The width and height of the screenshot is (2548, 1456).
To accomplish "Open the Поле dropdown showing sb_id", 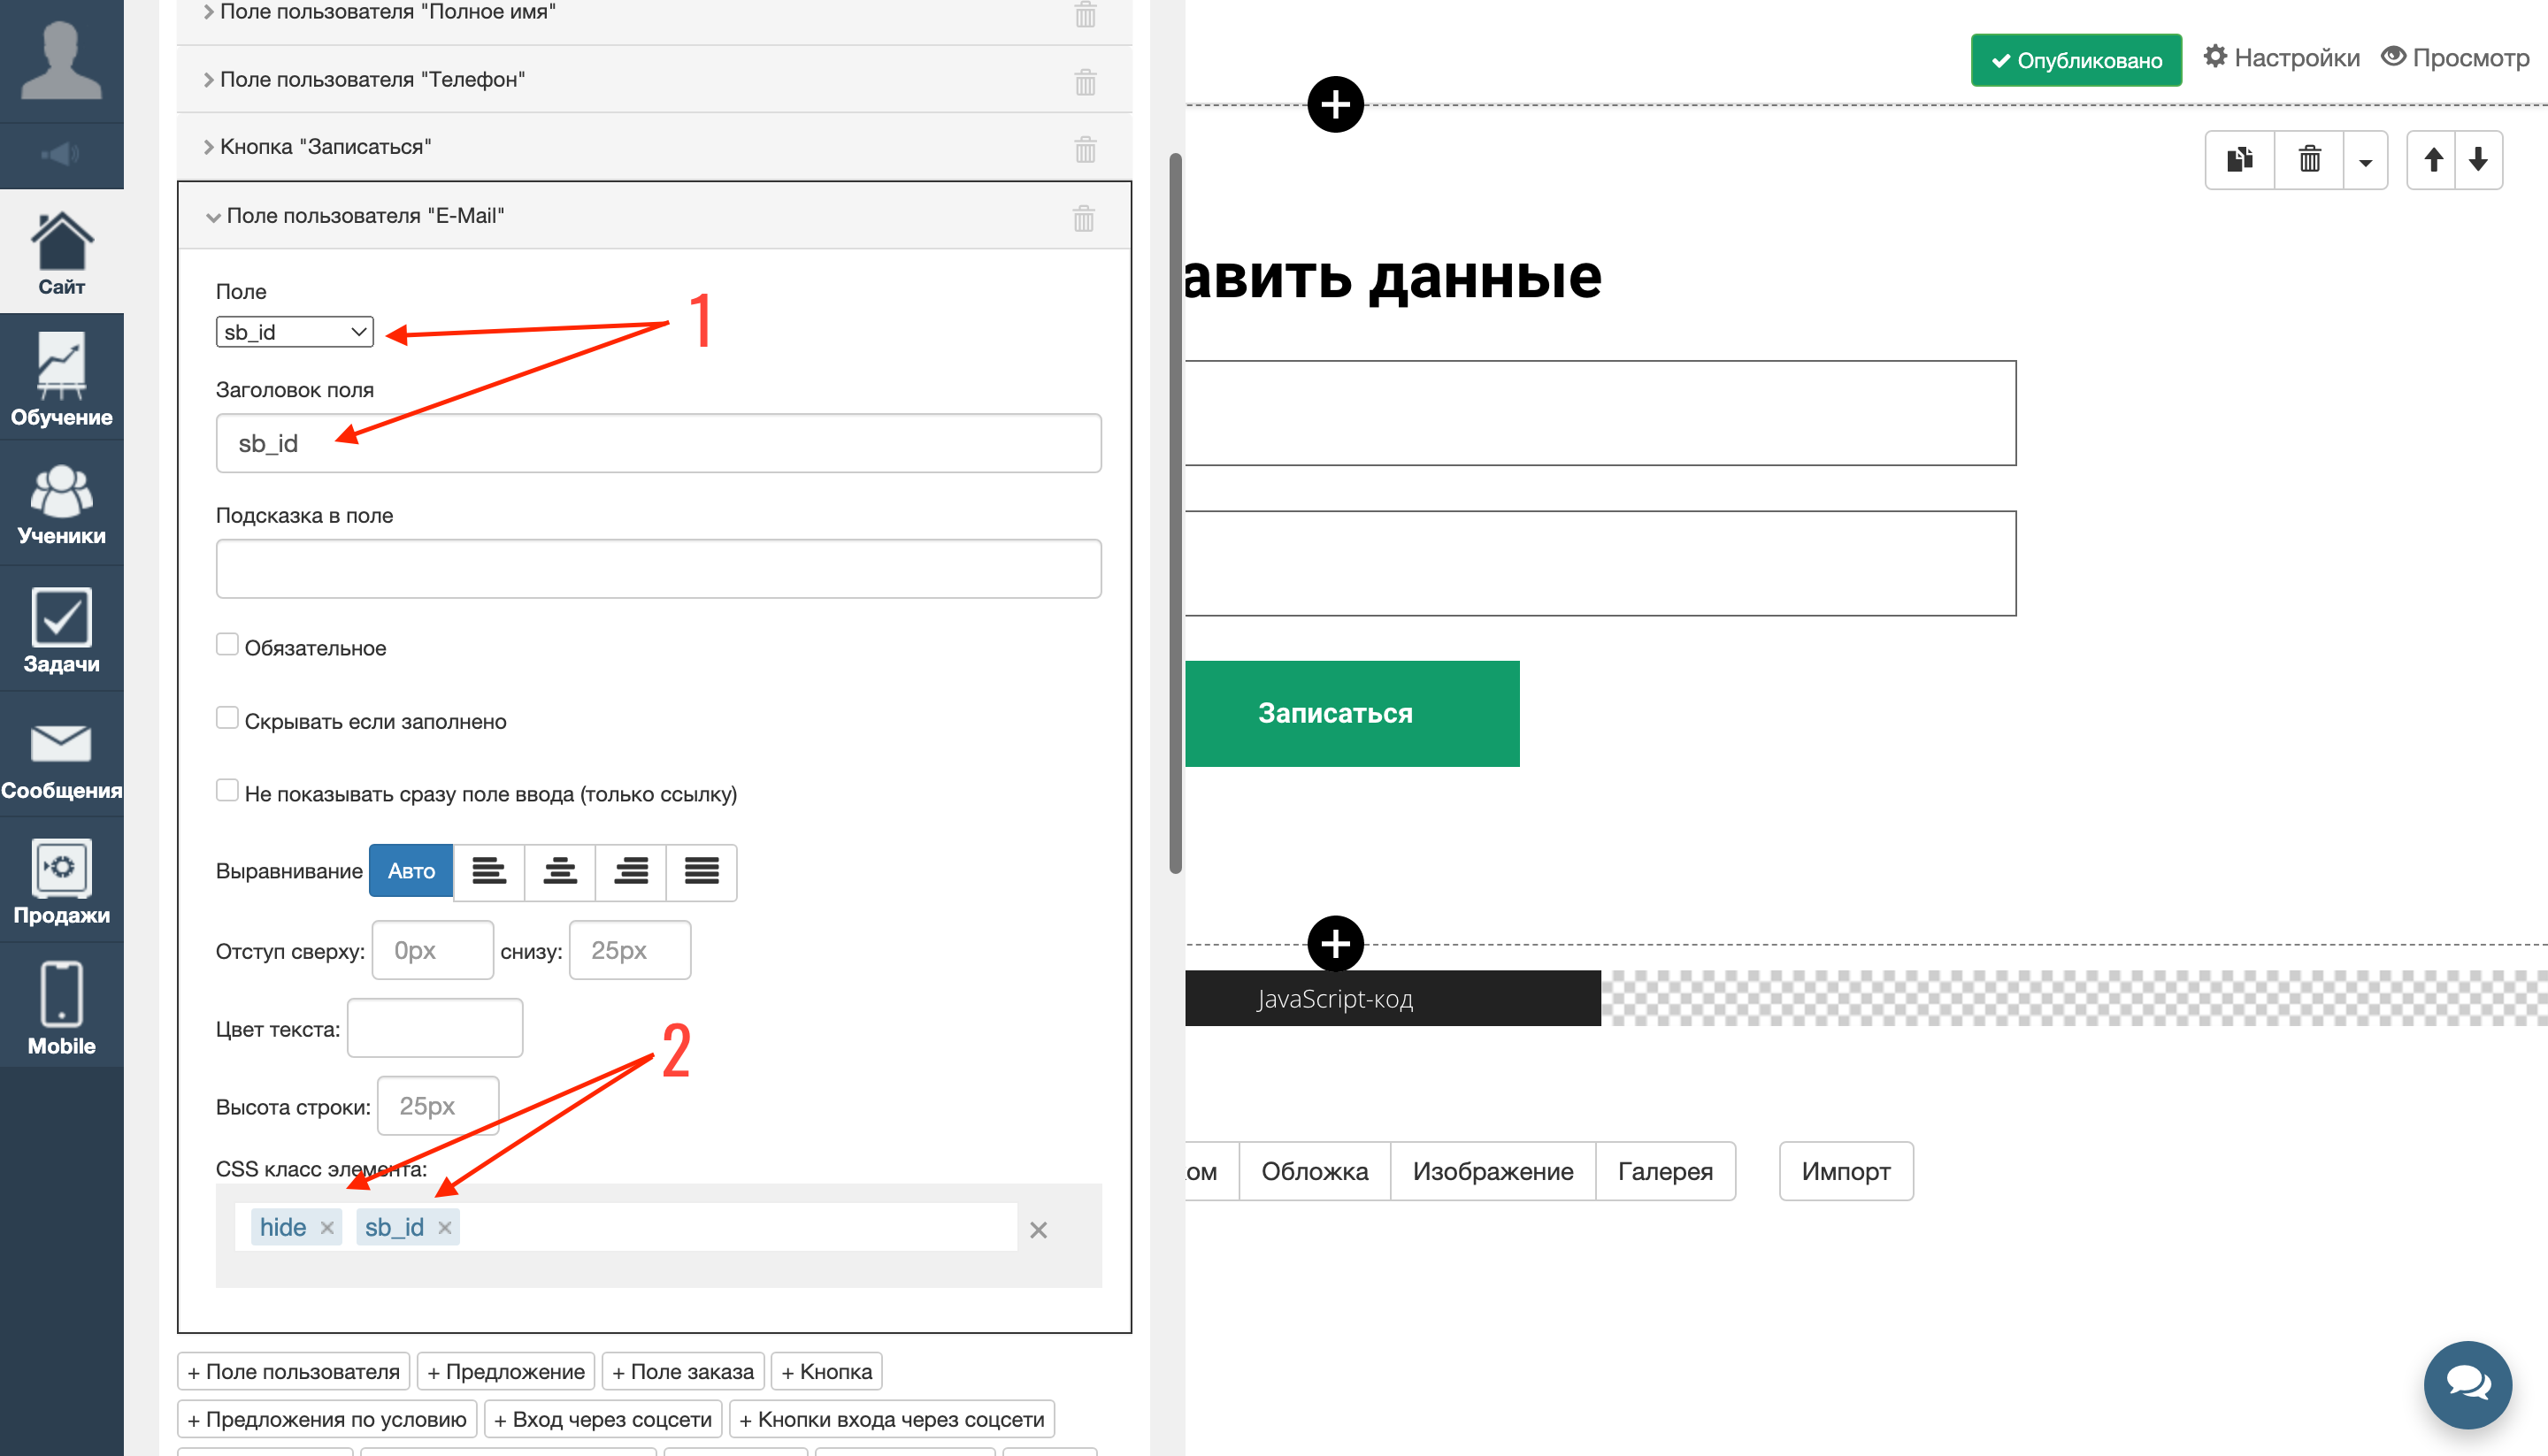I will [x=294, y=332].
